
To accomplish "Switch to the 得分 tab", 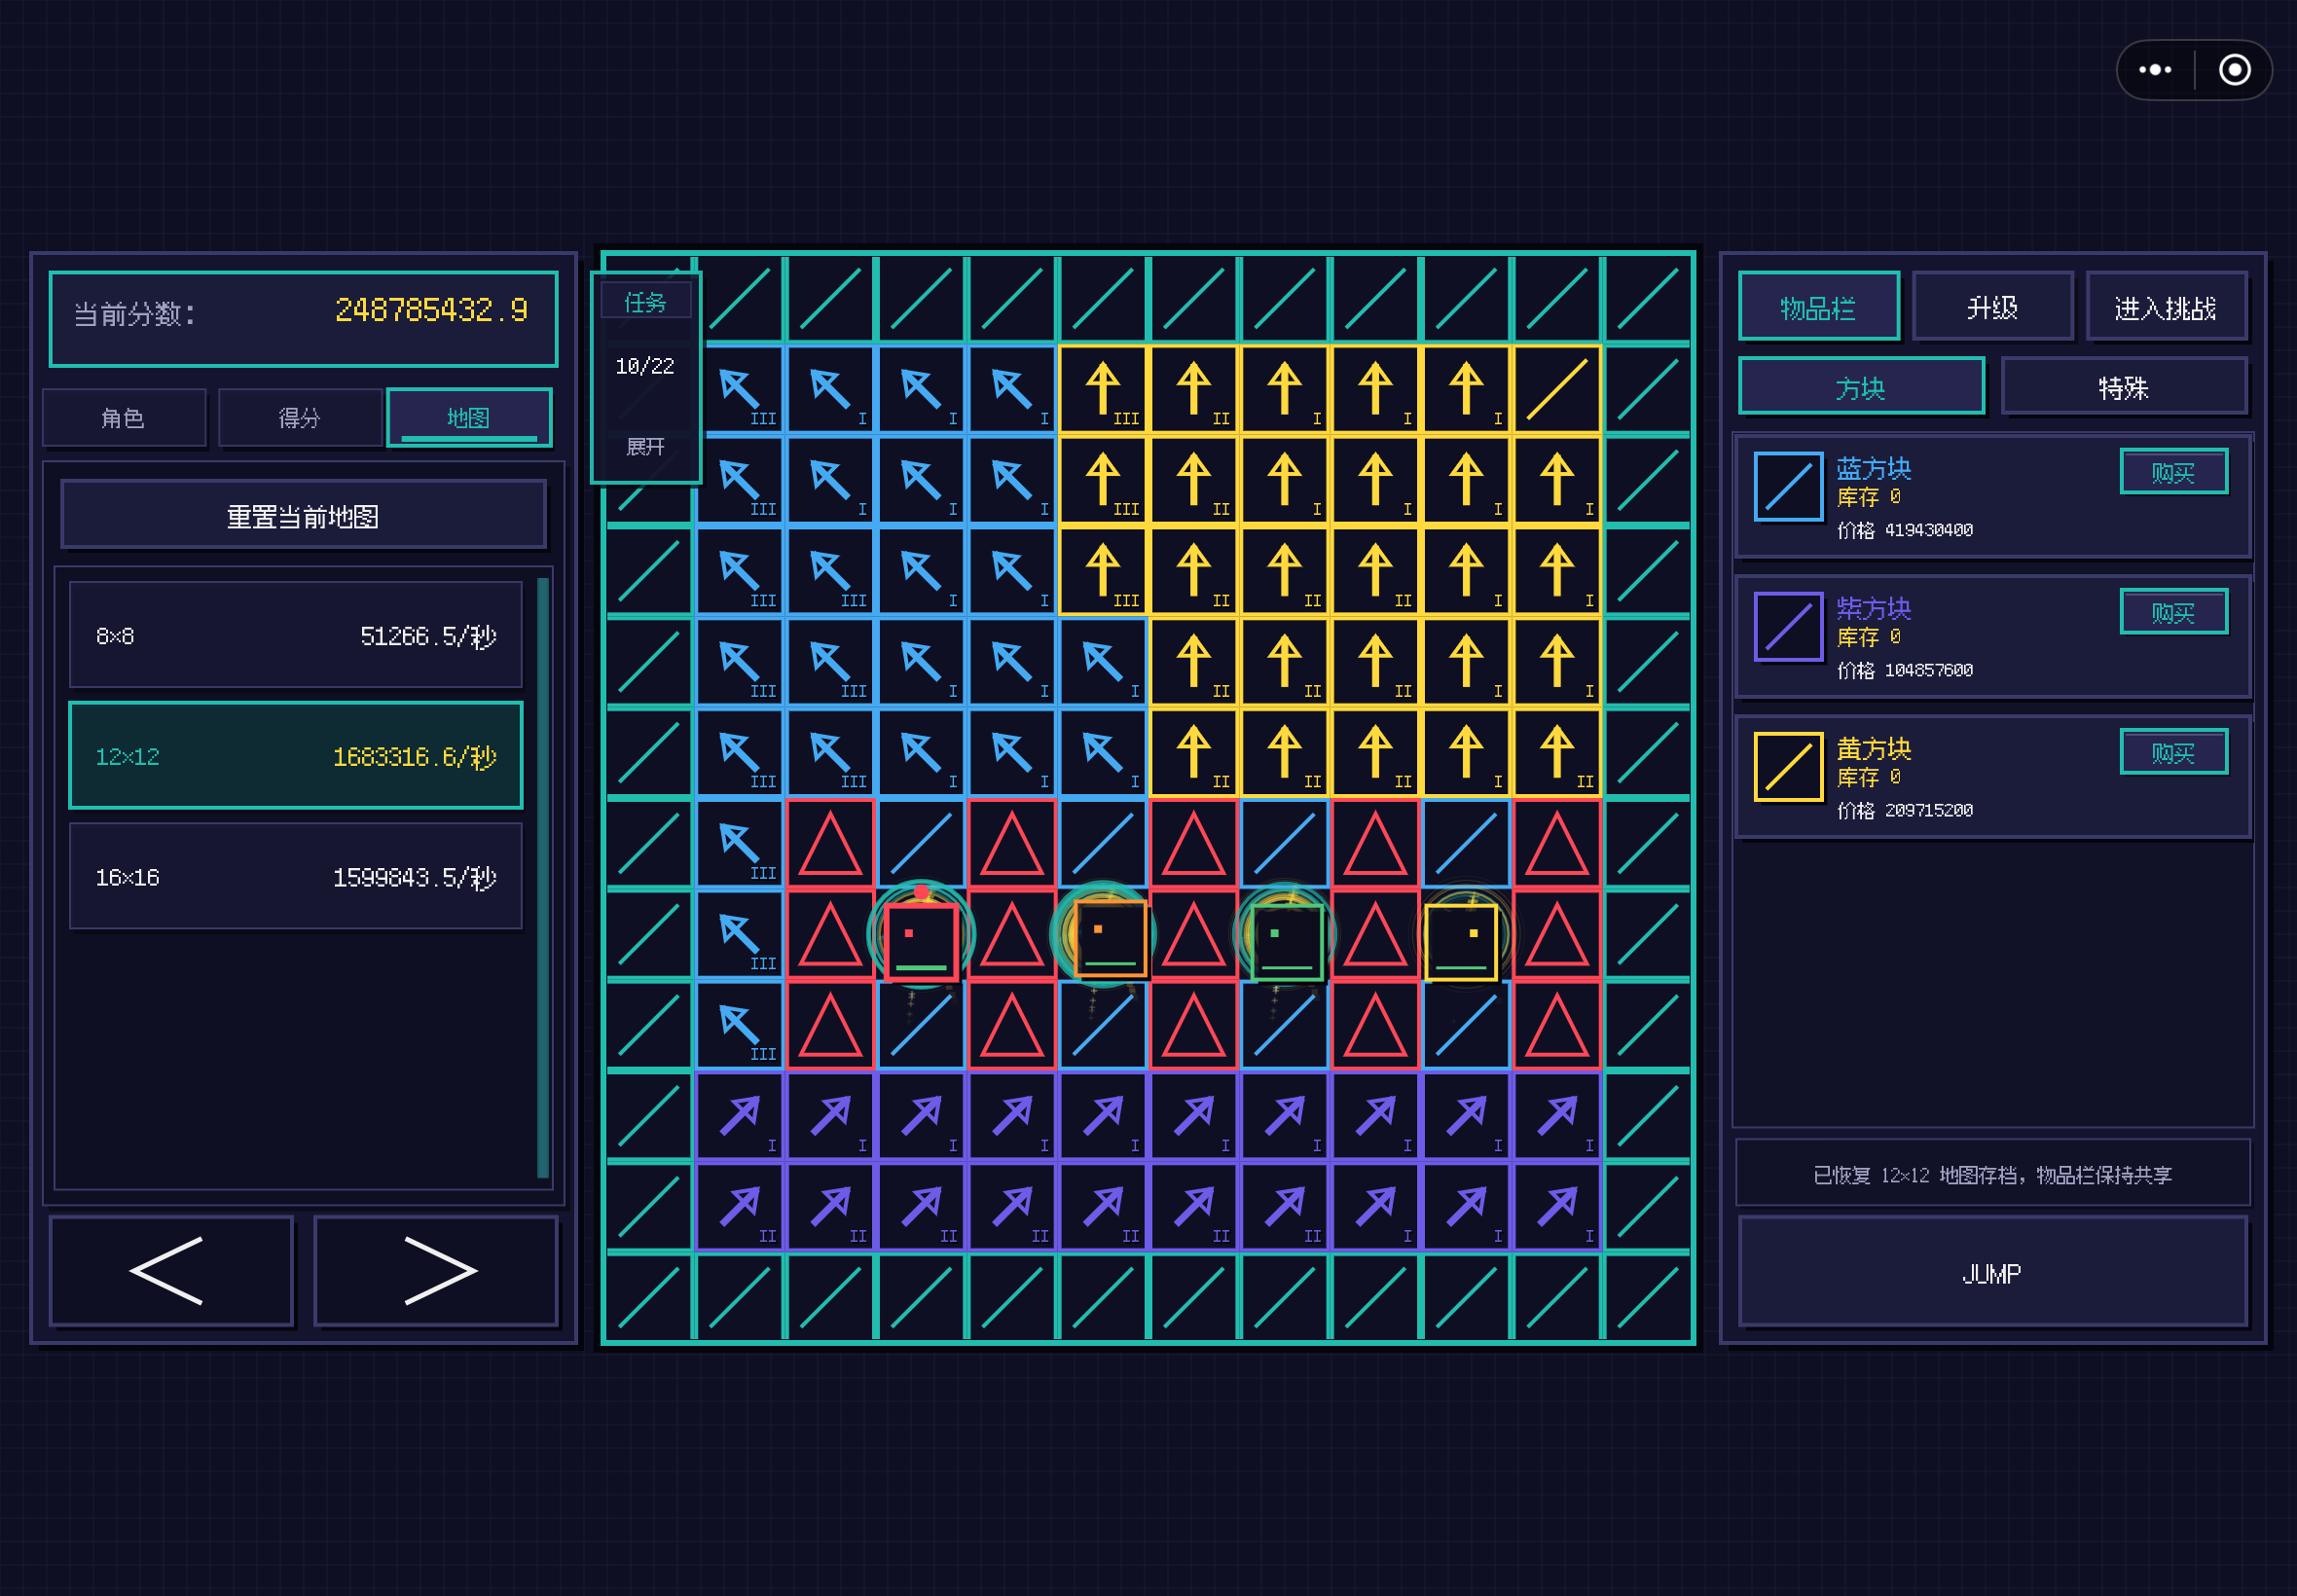I will click(x=299, y=418).
